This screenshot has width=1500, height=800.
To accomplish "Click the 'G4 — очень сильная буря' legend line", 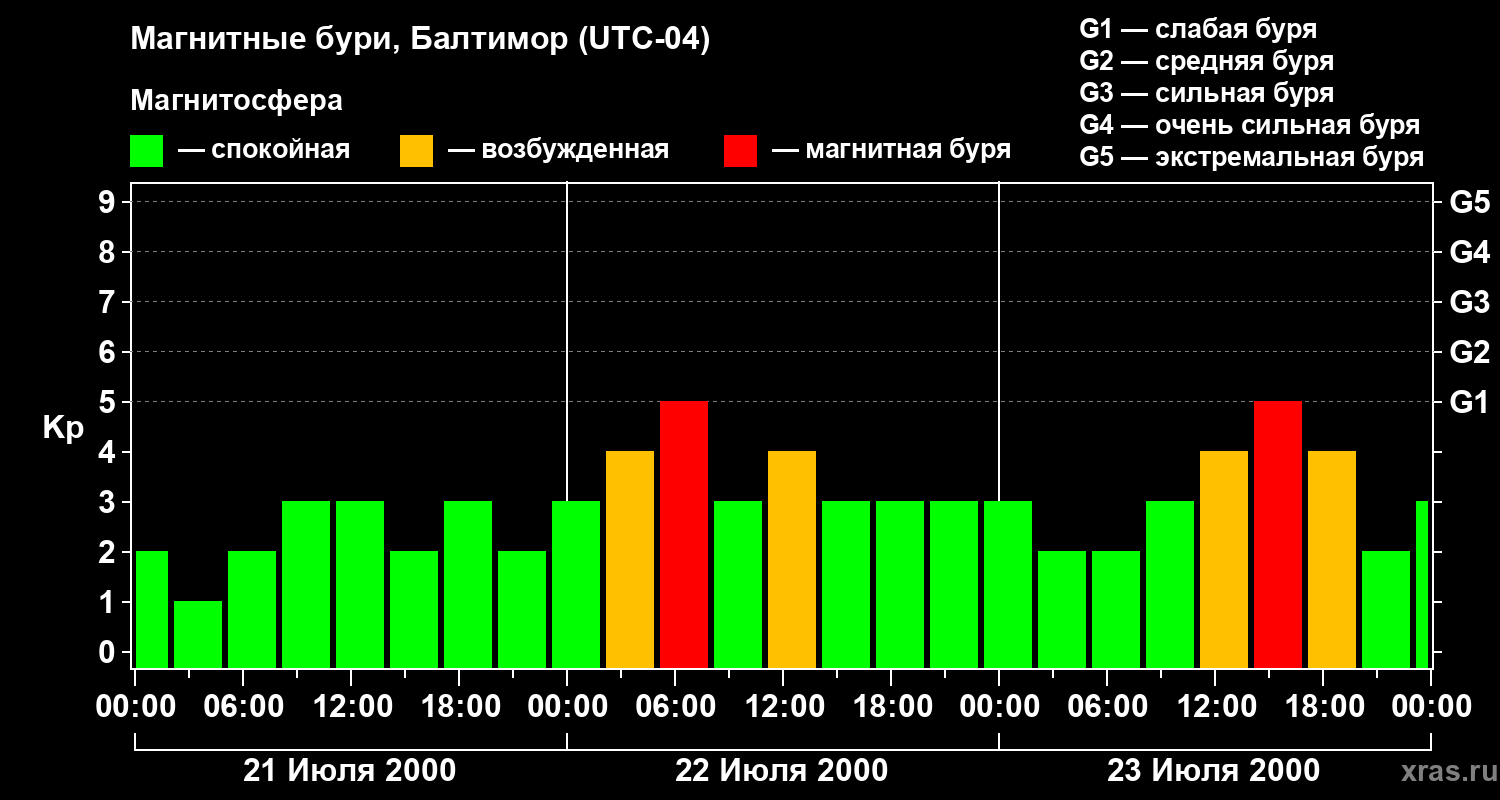I will coord(1250,125).
